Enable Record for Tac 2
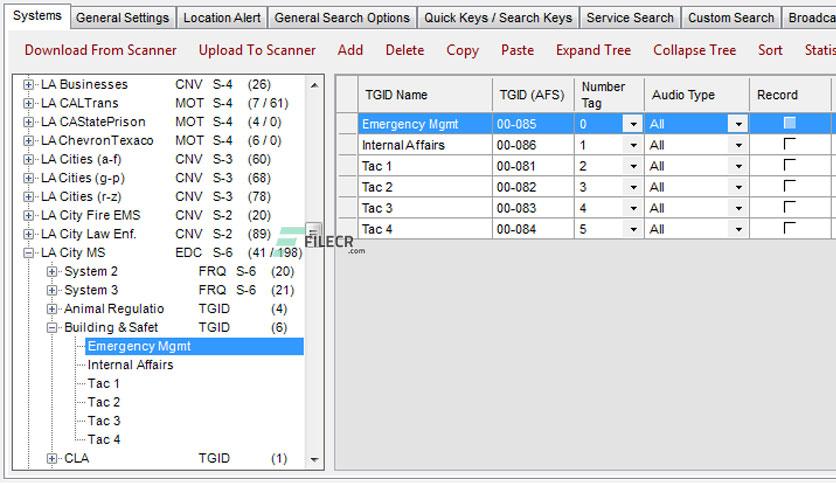This screenshot has width=836, height=484. click(790, 186)
